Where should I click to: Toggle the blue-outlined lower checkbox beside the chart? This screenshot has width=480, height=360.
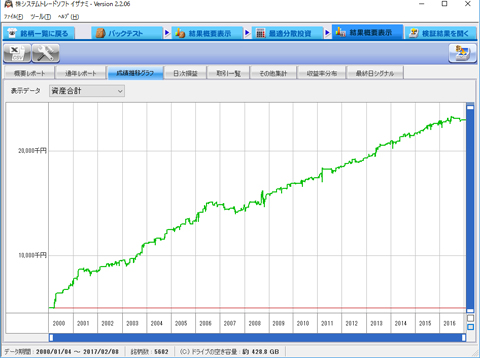pos(470,327)
